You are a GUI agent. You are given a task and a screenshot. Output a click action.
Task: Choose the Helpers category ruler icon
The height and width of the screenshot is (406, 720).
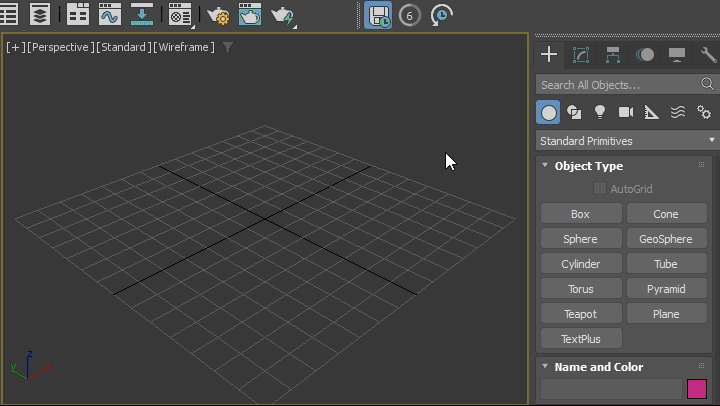point(652,112)
